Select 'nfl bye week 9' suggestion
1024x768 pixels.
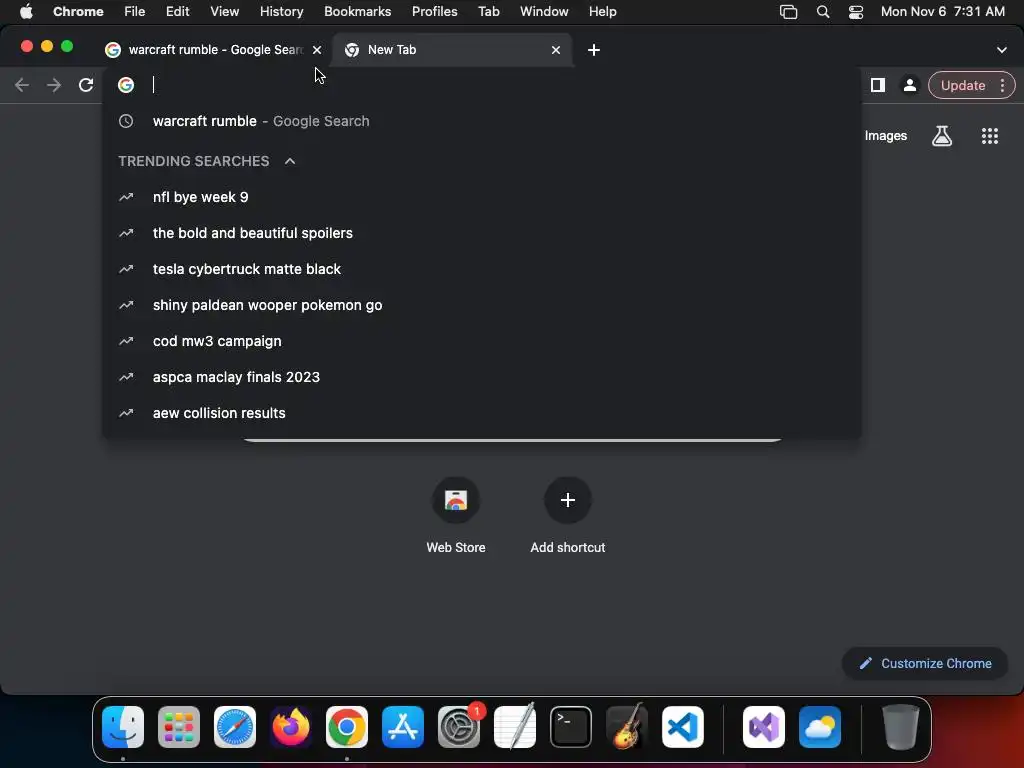click(482, 197)
